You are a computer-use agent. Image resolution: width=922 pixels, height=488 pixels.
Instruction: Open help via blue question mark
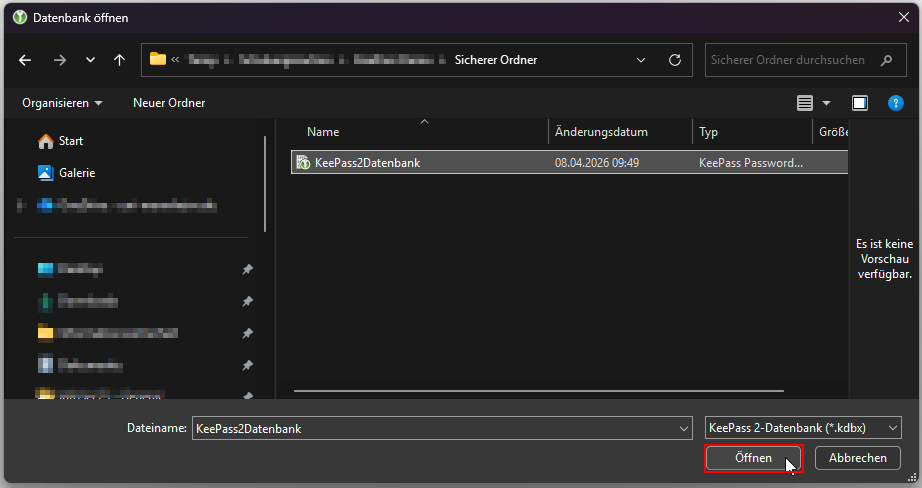[896, 103]
